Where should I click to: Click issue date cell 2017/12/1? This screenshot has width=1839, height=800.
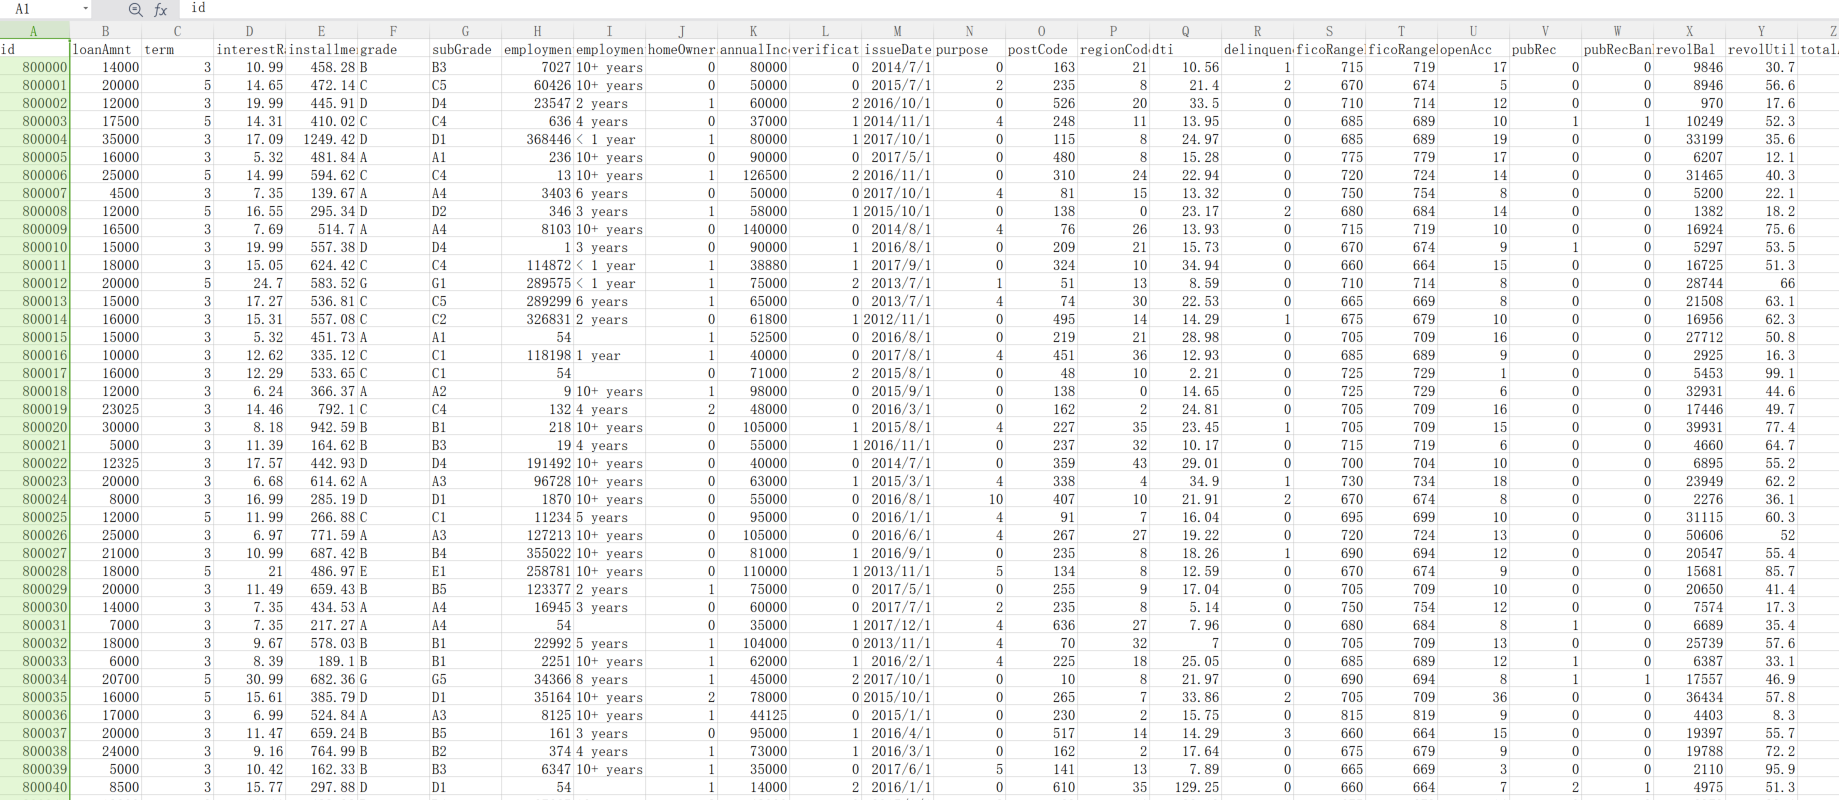pyautogui.click(x=897, y=625)
